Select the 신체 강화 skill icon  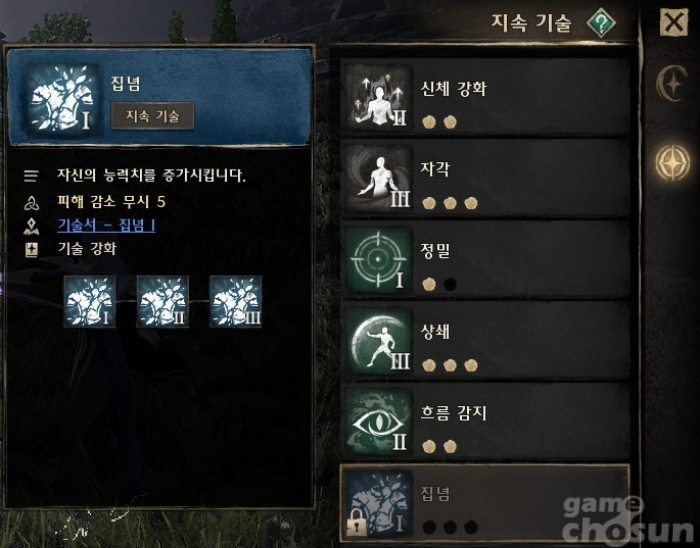point(379,97)
